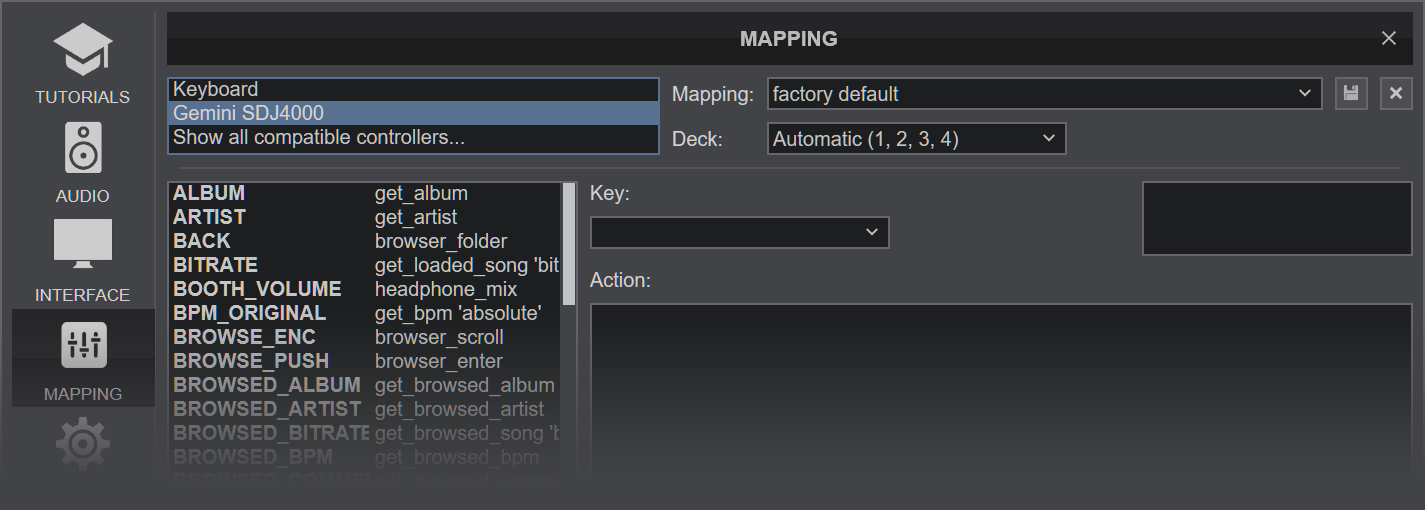Image resolution: width=1425 pixels, height=510 pixels.
Task: Select the BOOTH_VOLUME mapping entry
Action: tap(364, 289)
